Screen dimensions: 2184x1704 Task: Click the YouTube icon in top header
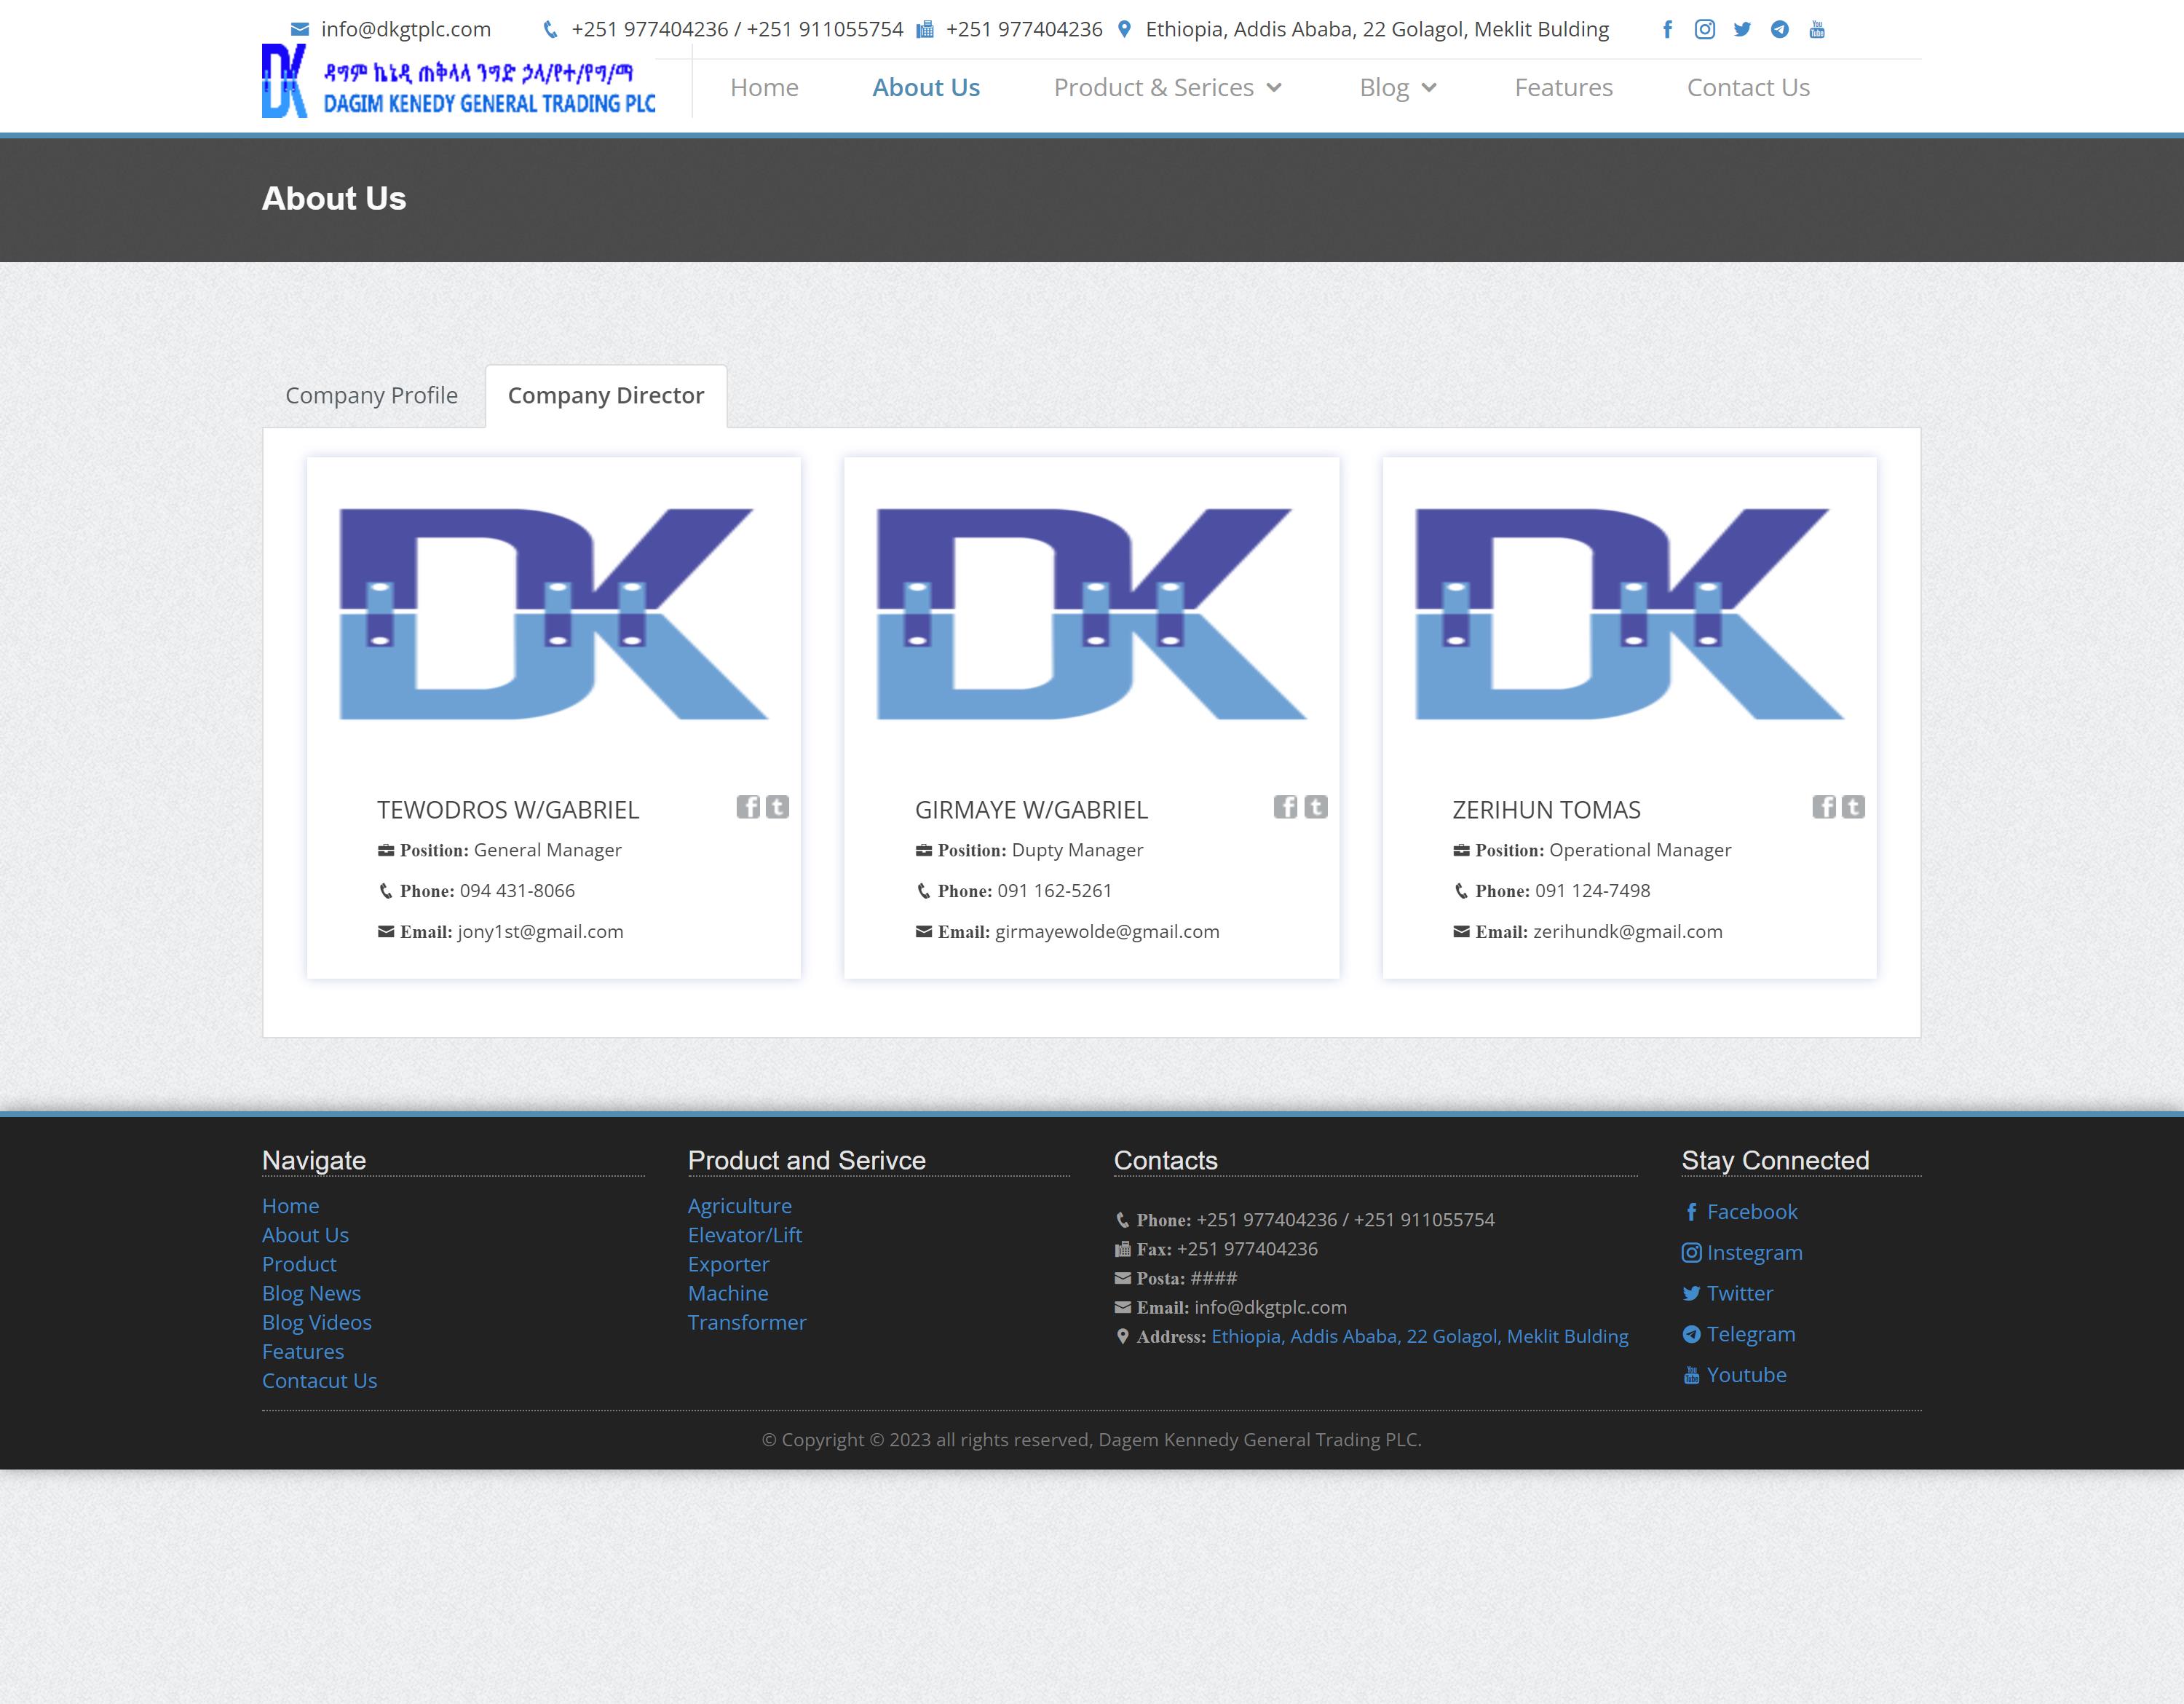point(1817,30)
